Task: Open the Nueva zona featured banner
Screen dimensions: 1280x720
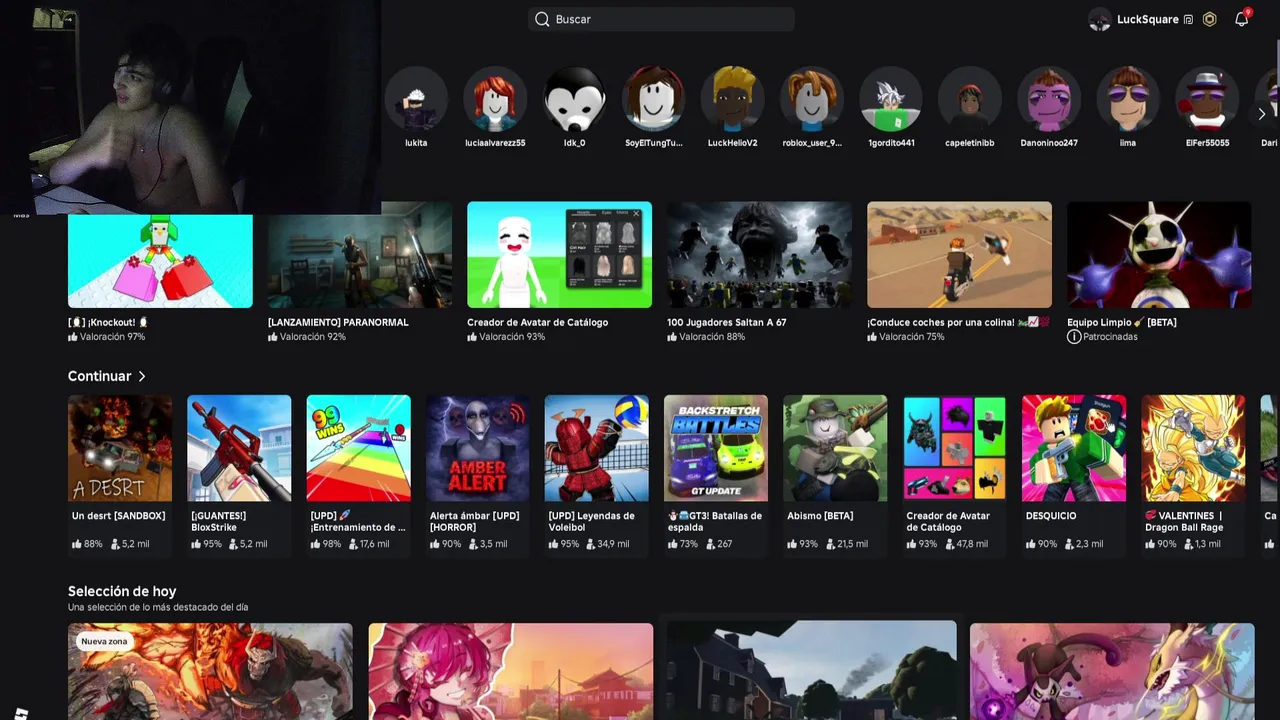Action: point(210,671)
